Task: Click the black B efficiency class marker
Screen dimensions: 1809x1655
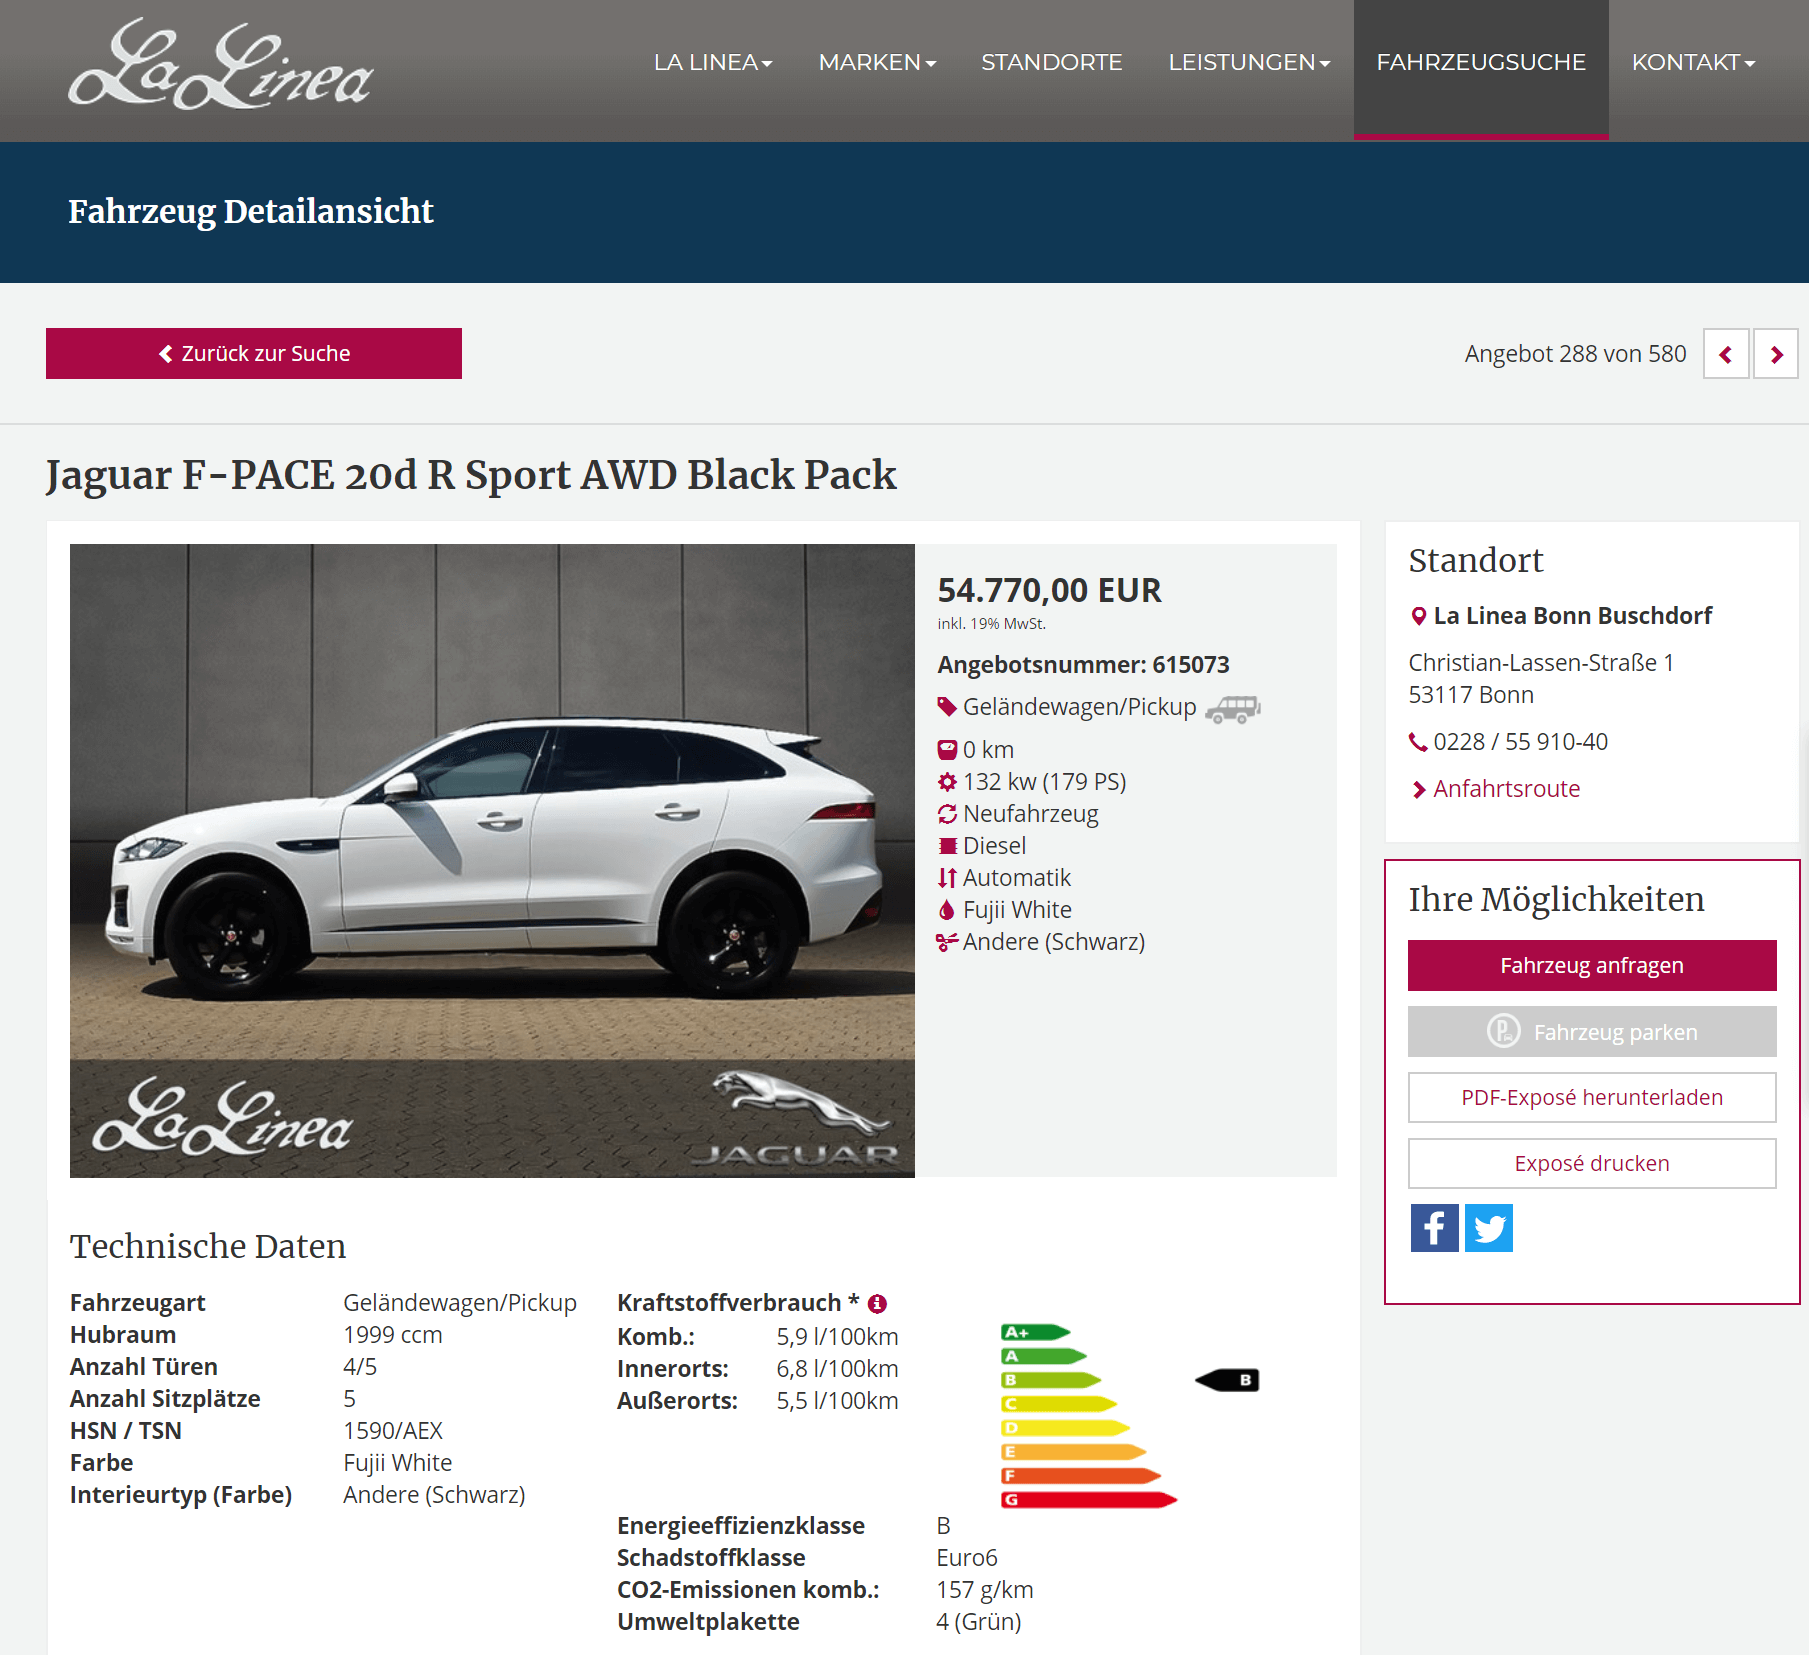Action: pos(1227,1380)
